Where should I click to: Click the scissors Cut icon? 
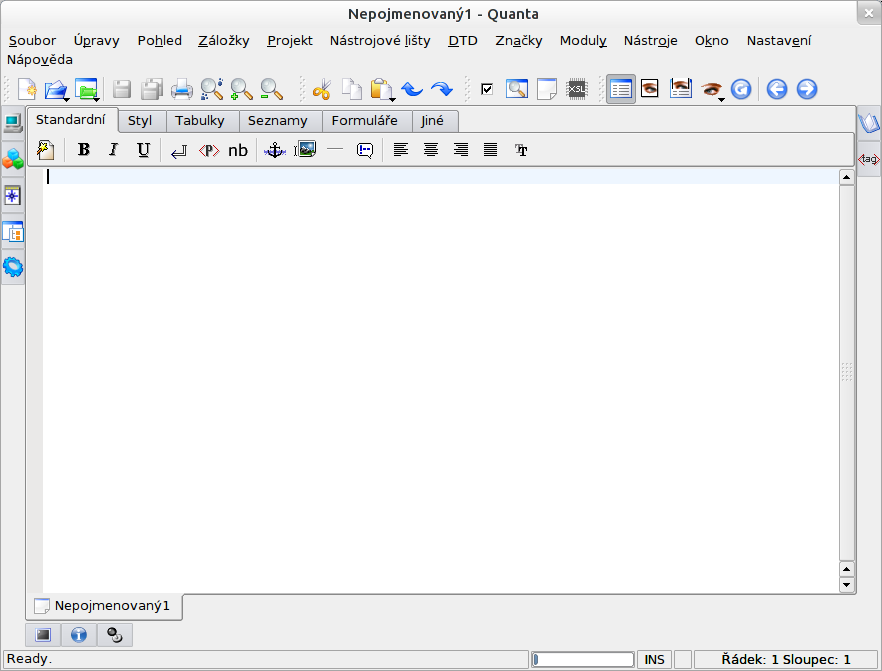321,89
